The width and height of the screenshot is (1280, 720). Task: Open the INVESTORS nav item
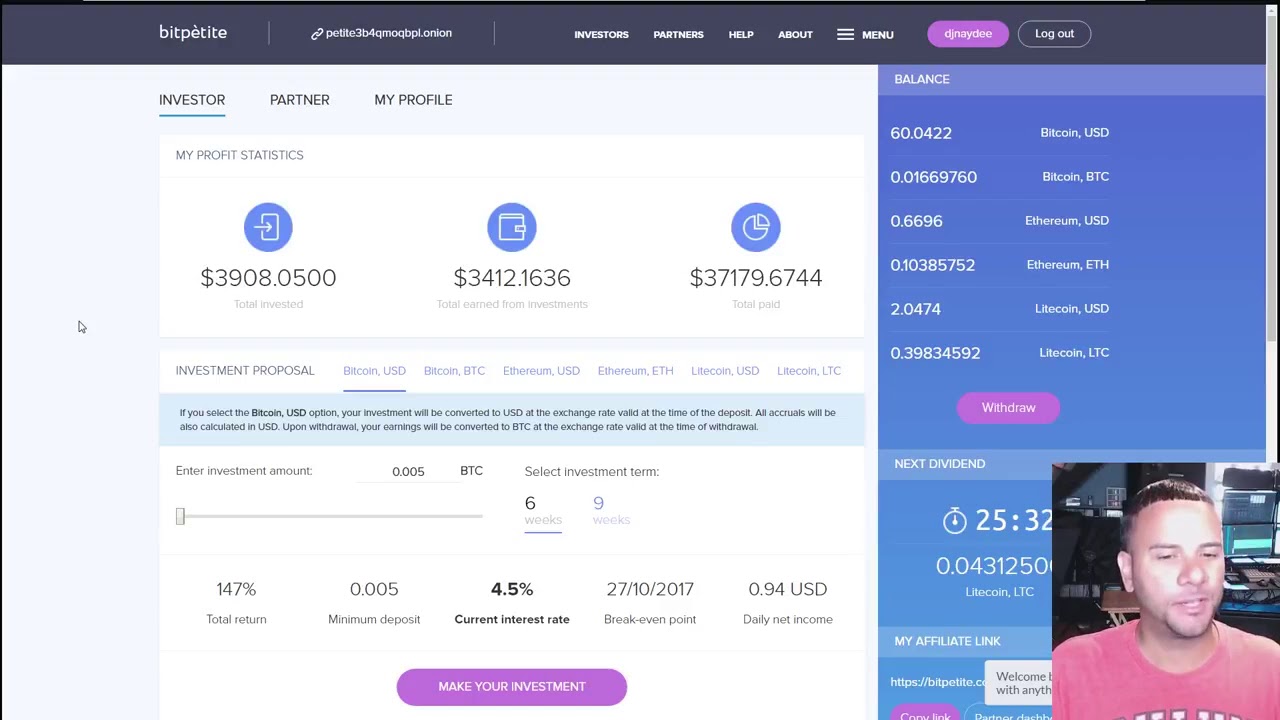pyautogui.click(x=601, y=34)
